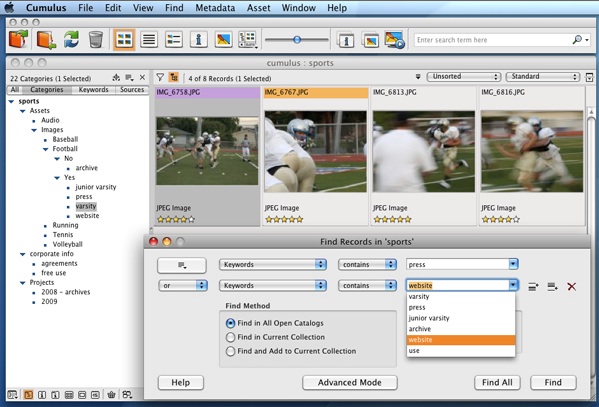Open the Apple menu
This screenshot has height=407, width=599.
[9, 7]
